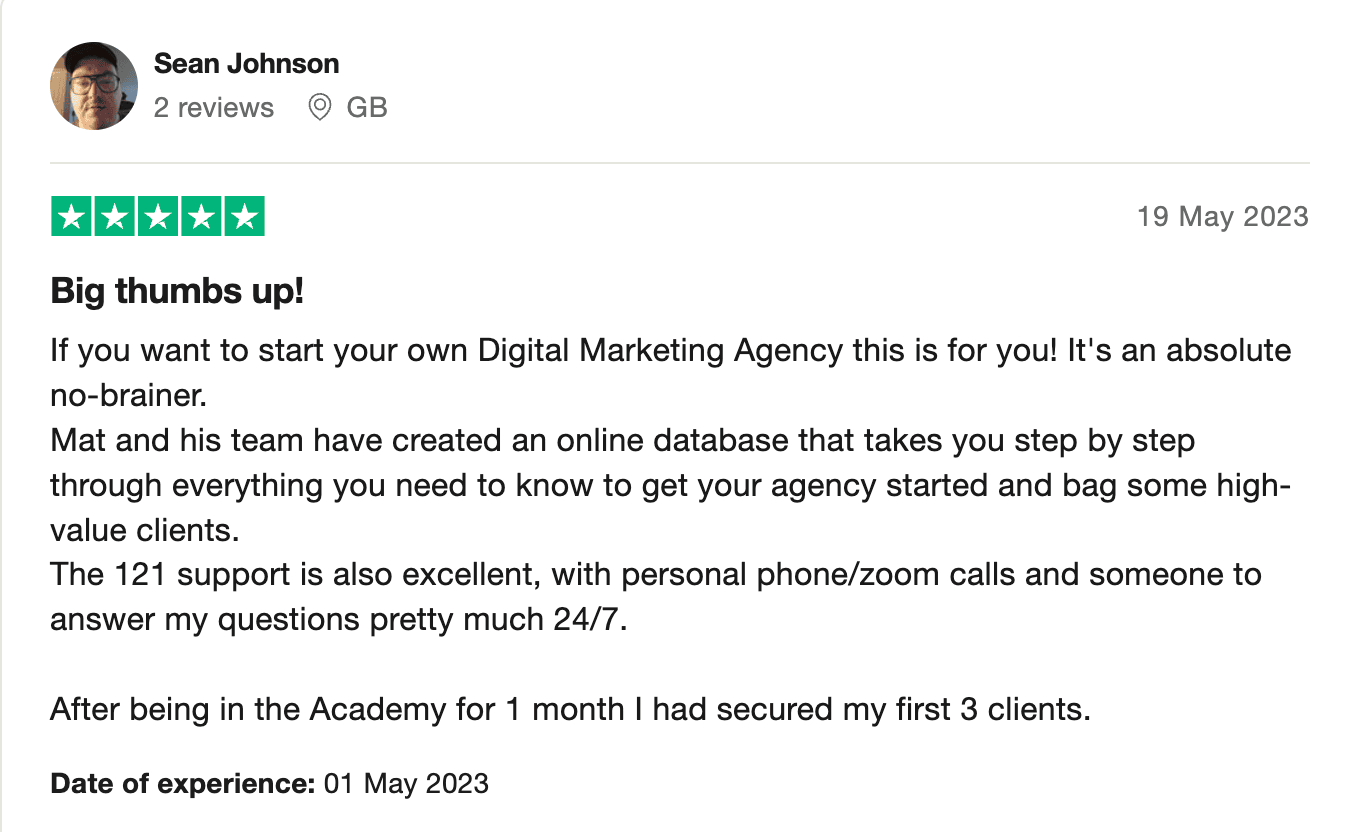Click the "Mat and his team" paragraph line
This screenshot has width=1352, height=832.
tap(622, 441)
